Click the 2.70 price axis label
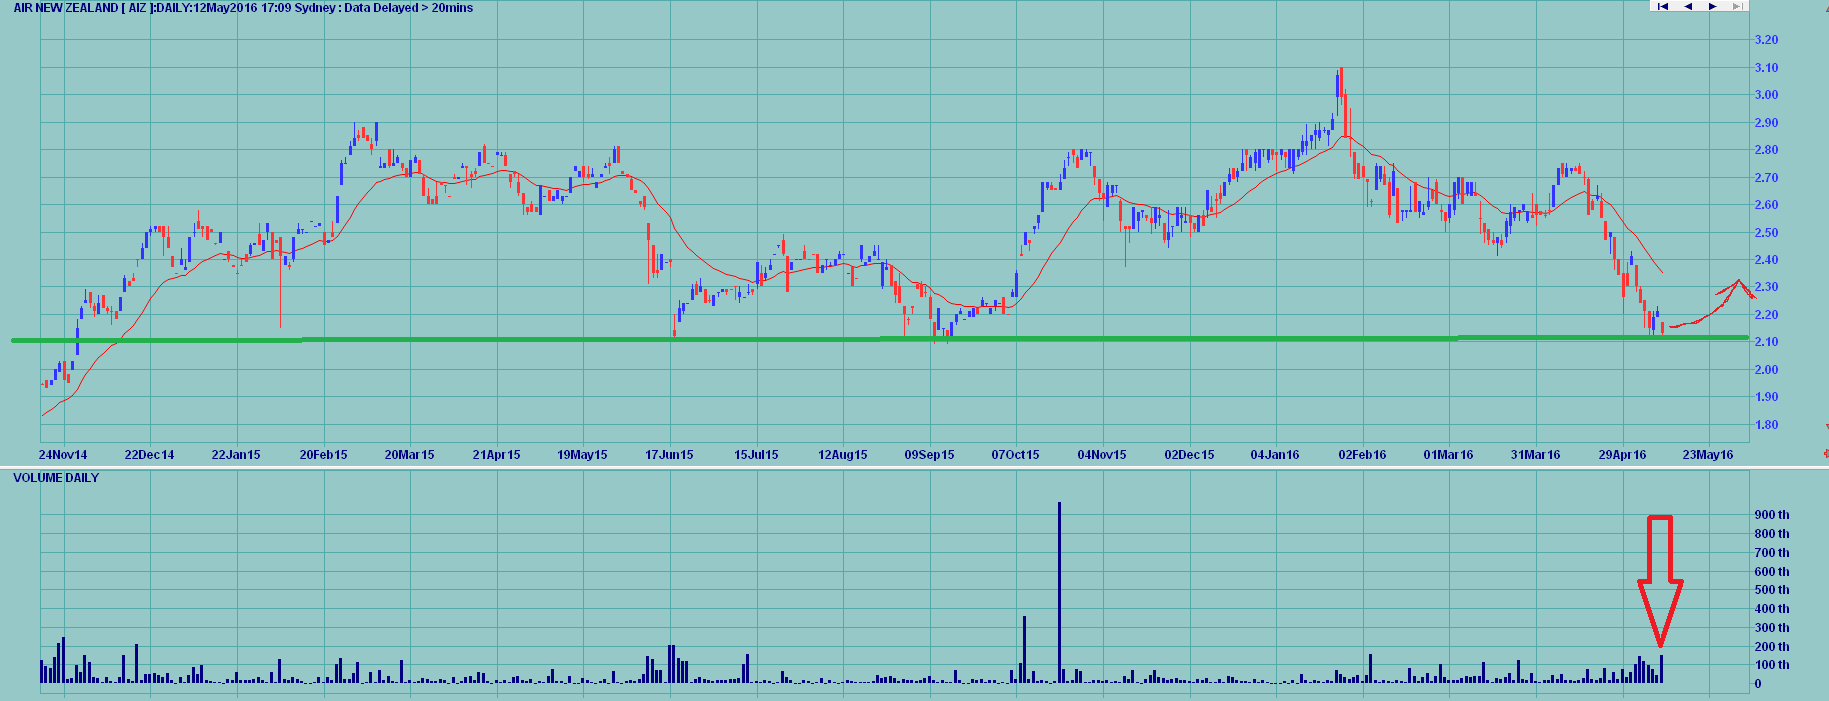 (x=1767, y=178)
